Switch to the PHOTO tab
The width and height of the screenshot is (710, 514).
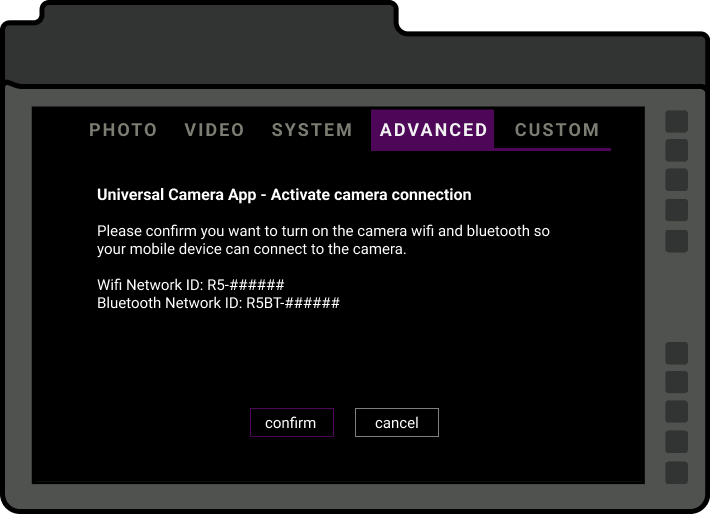coord(123,130)
